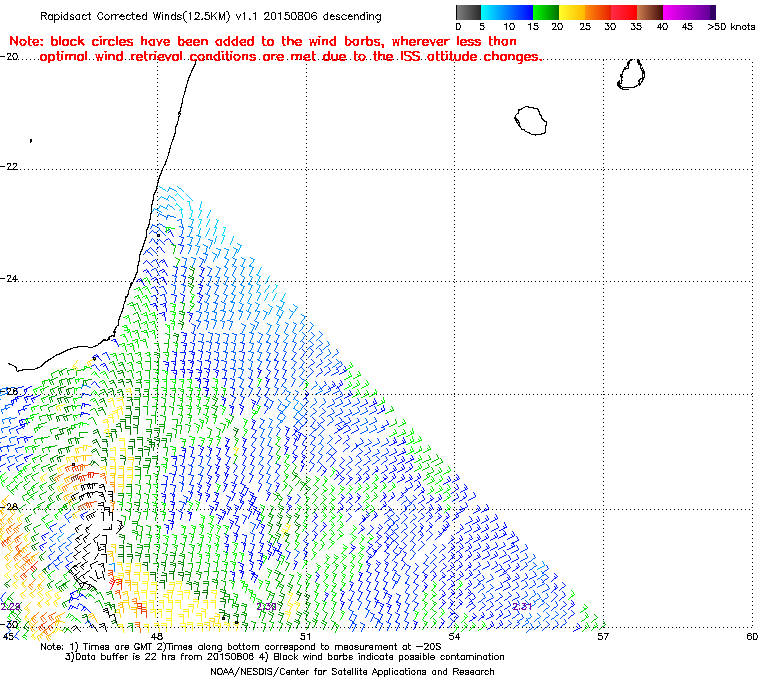Click the longitude label '51'

coord(305,636)
